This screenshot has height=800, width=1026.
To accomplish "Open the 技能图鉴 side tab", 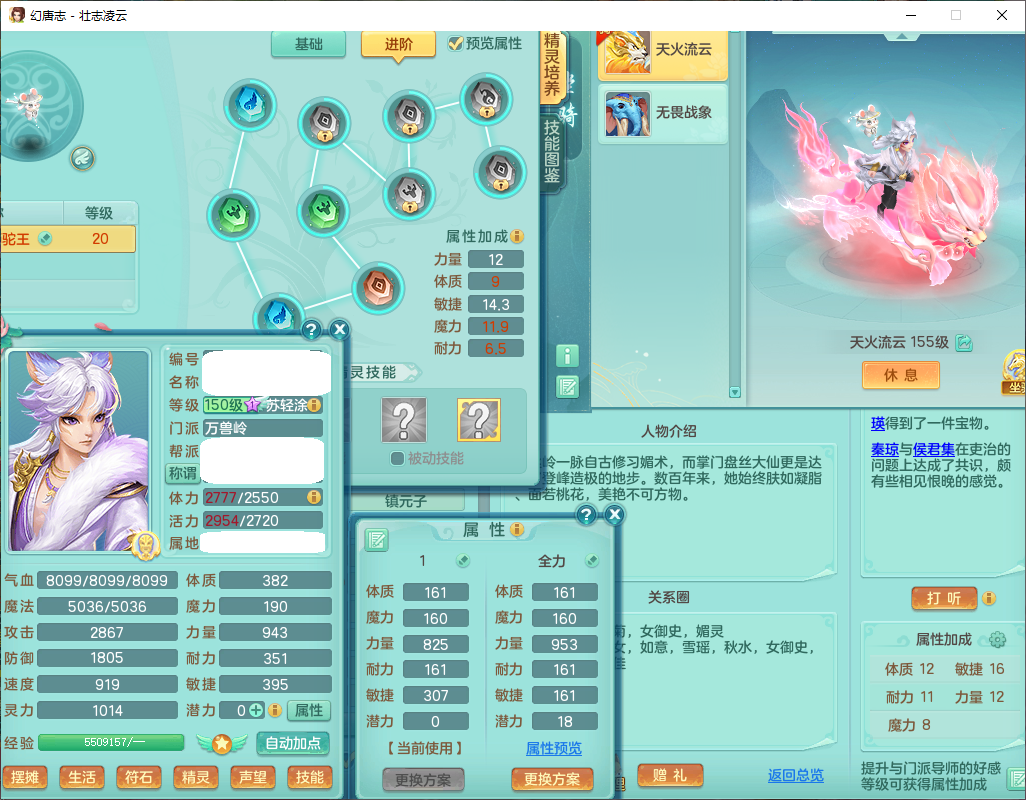I will click(x=552, y=150).
